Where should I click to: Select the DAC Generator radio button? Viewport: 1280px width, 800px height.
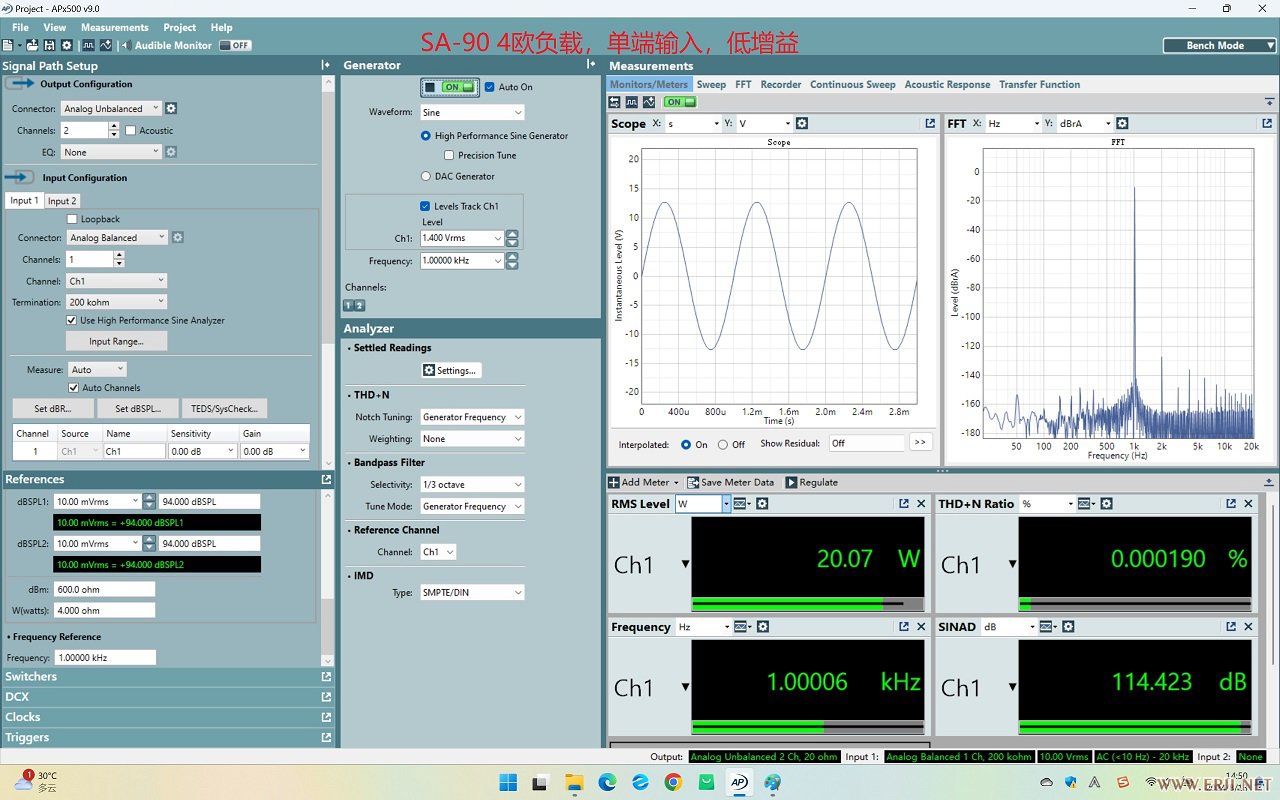[426, 176]
